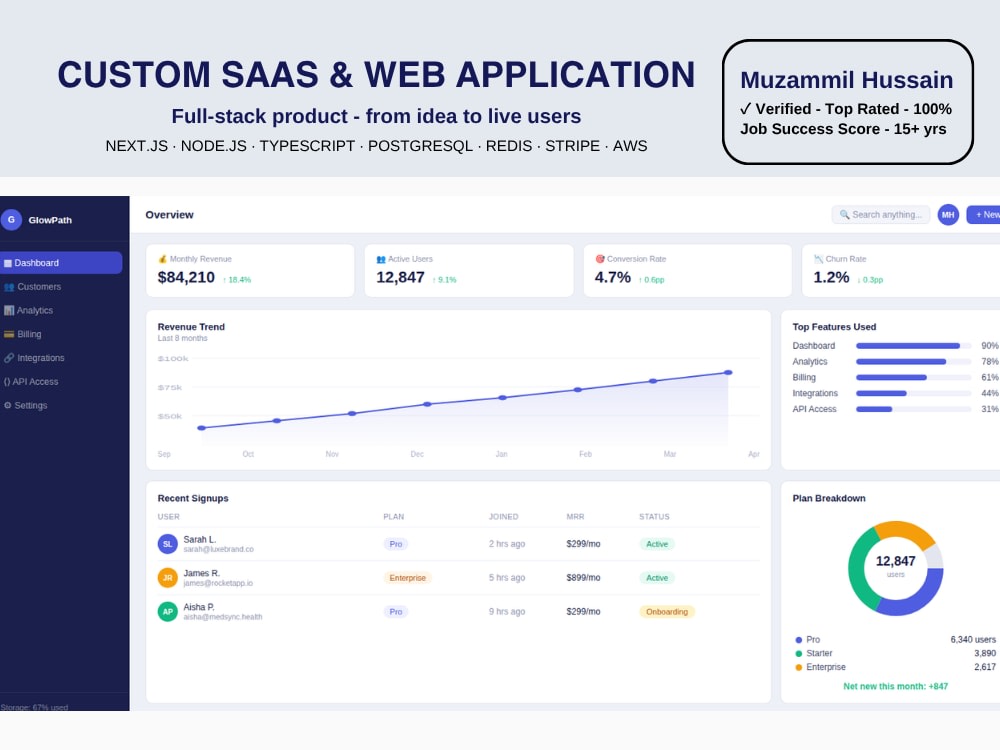
Task: Click the USER column header
Action: pyautogui.click(x=168, y=517)
